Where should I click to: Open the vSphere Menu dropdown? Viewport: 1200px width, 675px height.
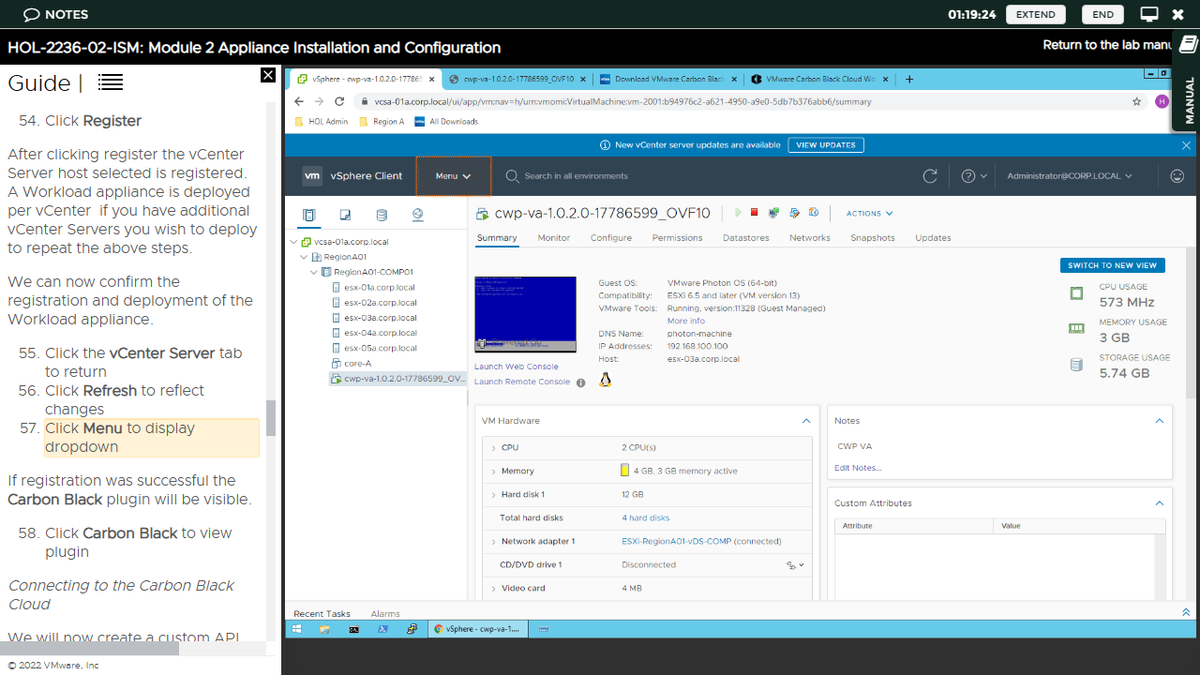(x=453, y=176)
